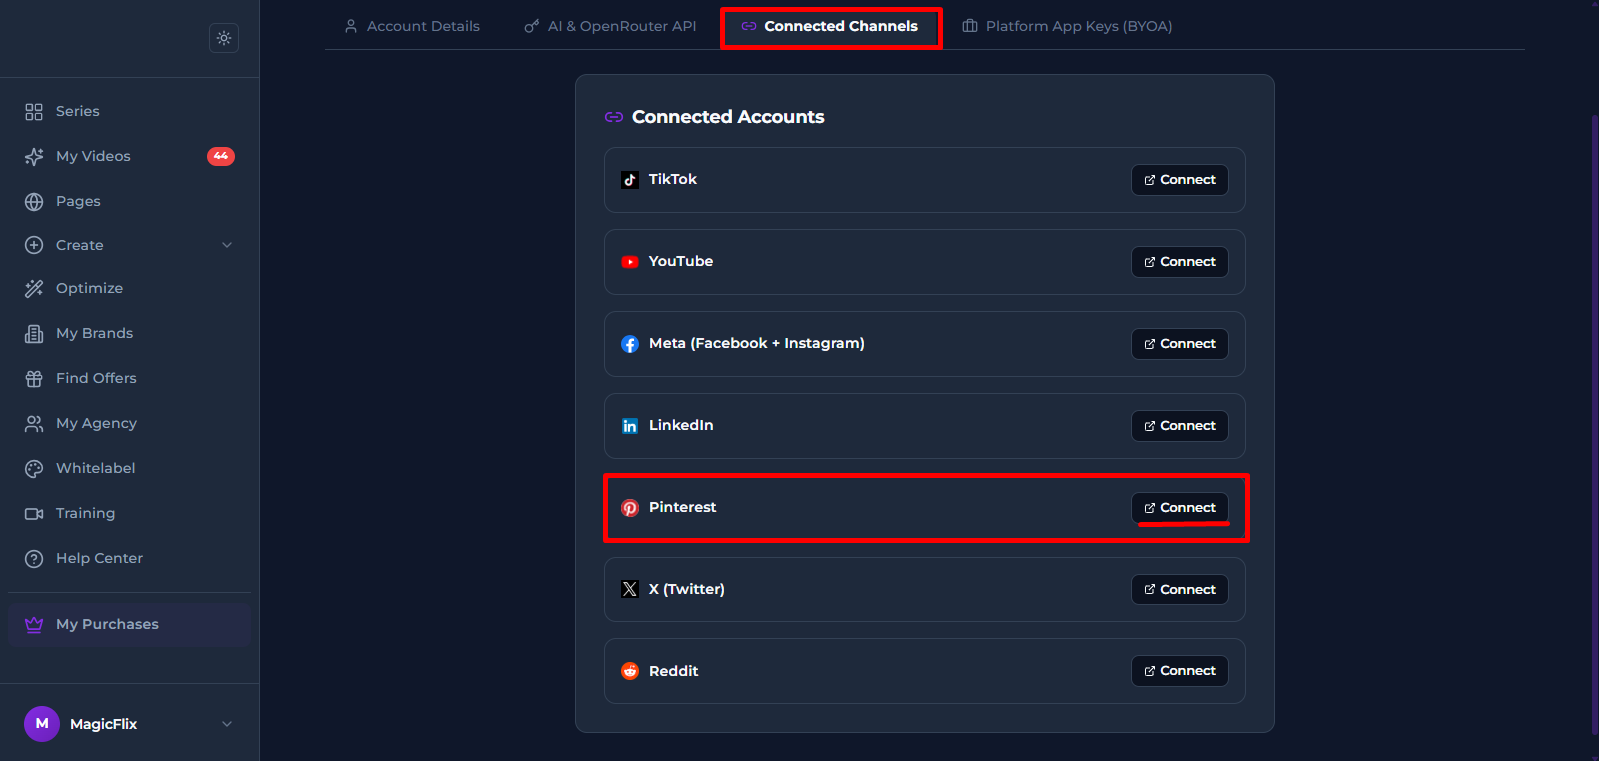Click the Pages globe icon
This screenshot has height=761, width=1599.
pos(34,201)
